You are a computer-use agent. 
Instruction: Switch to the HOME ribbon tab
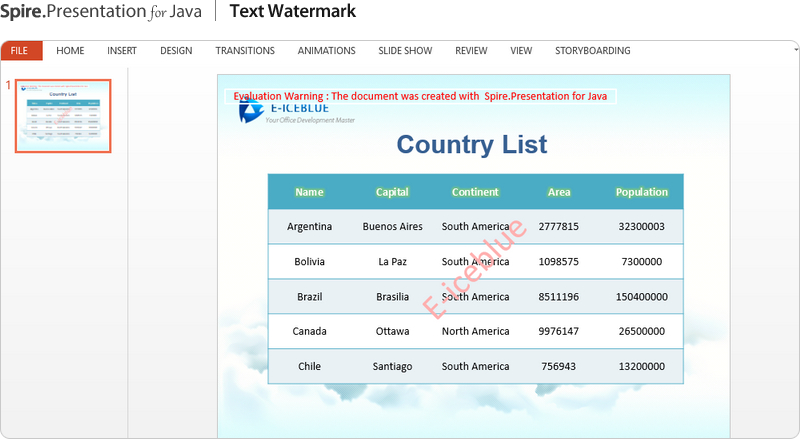(x=70, y=51)
